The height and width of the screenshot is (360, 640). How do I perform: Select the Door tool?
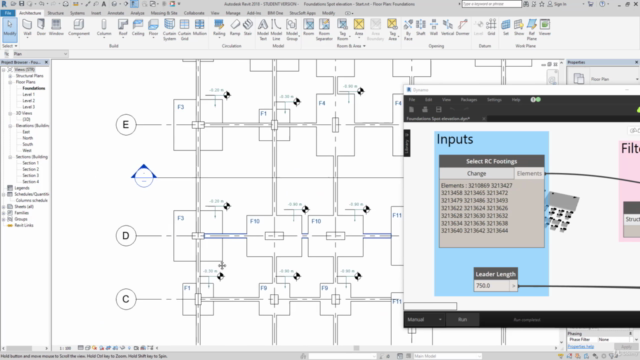click(41, 27)
